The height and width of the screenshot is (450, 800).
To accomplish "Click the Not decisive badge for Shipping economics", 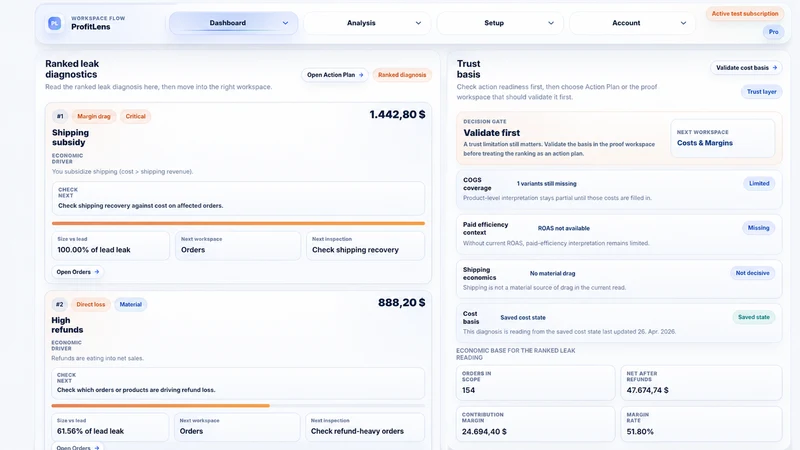I will point(752,273).
